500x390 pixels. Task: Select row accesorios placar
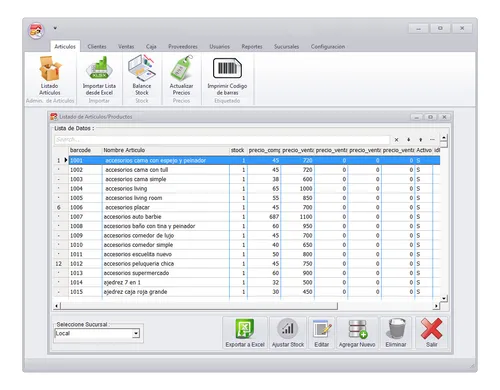pos(247,207)
